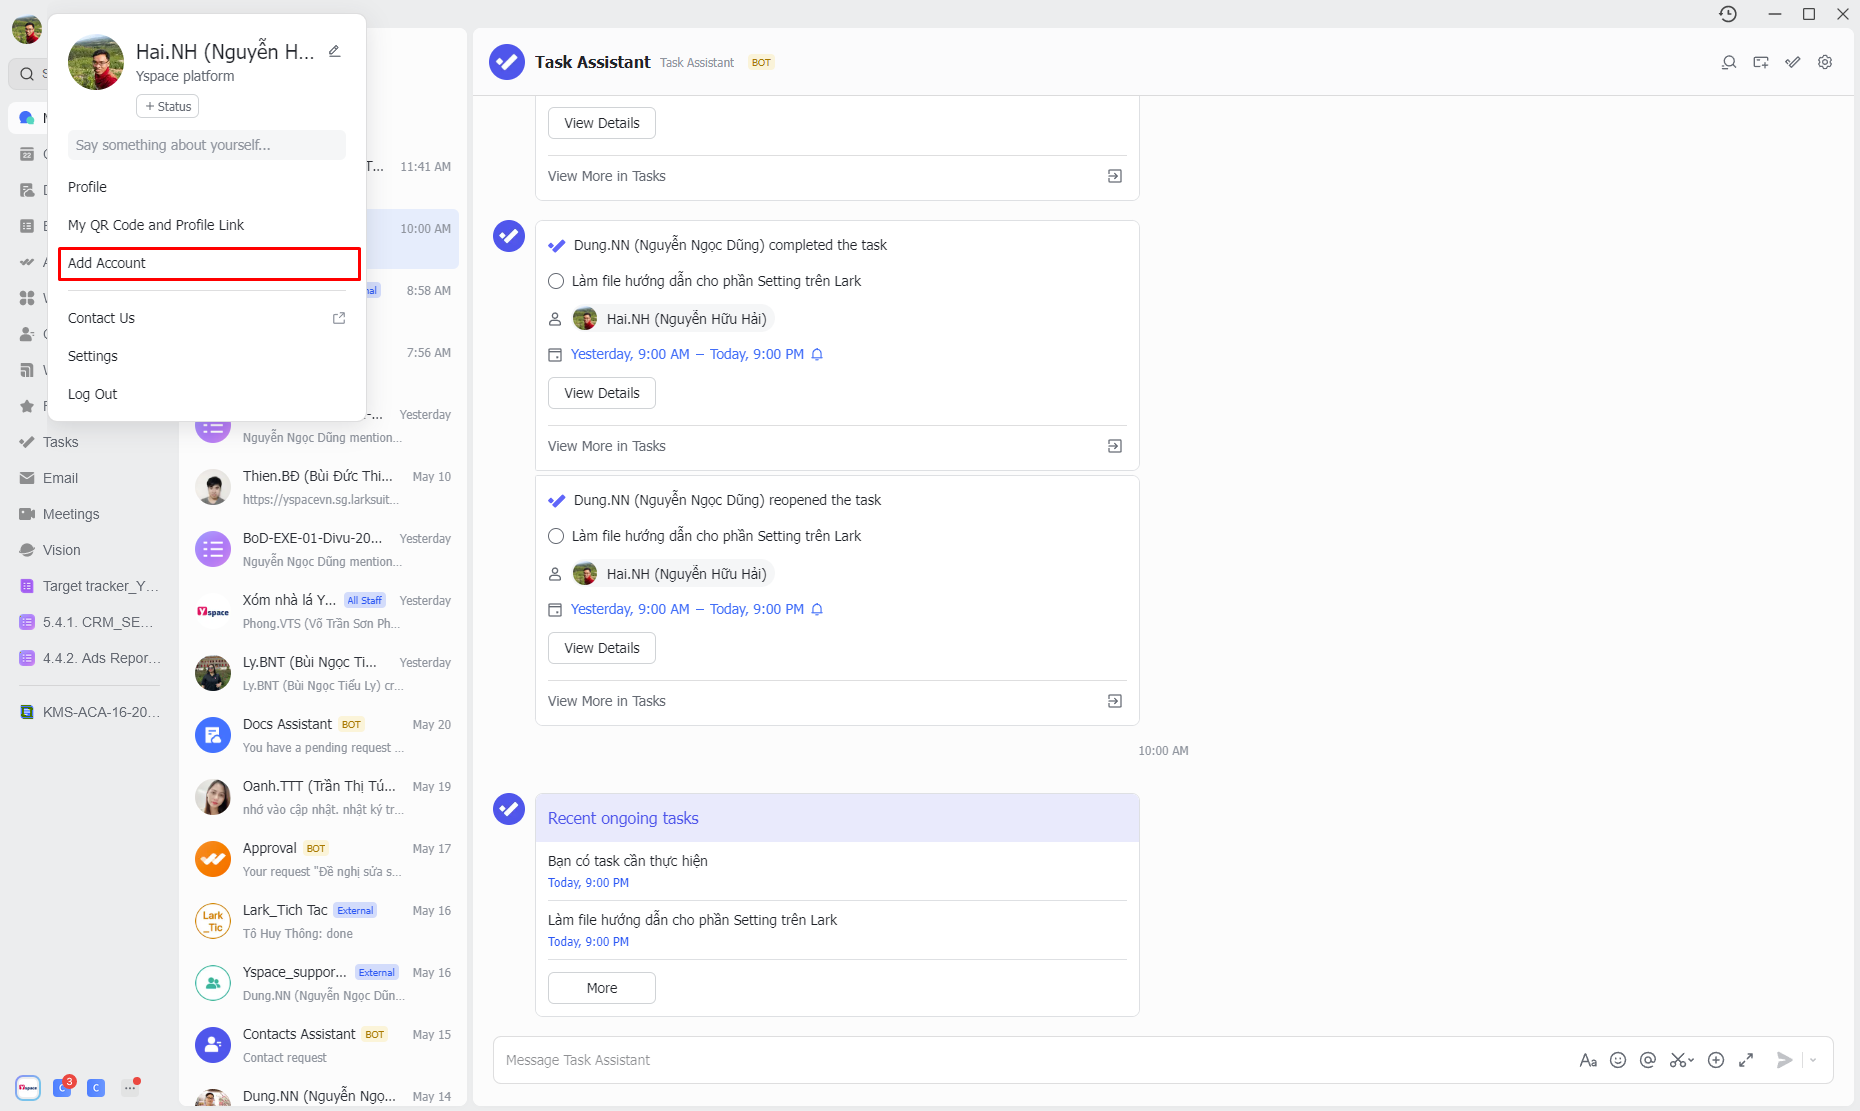The width and height of the screenshot is (1860, 1111).
Task: Open Yspace_suppor… external group
Action: 322,983
